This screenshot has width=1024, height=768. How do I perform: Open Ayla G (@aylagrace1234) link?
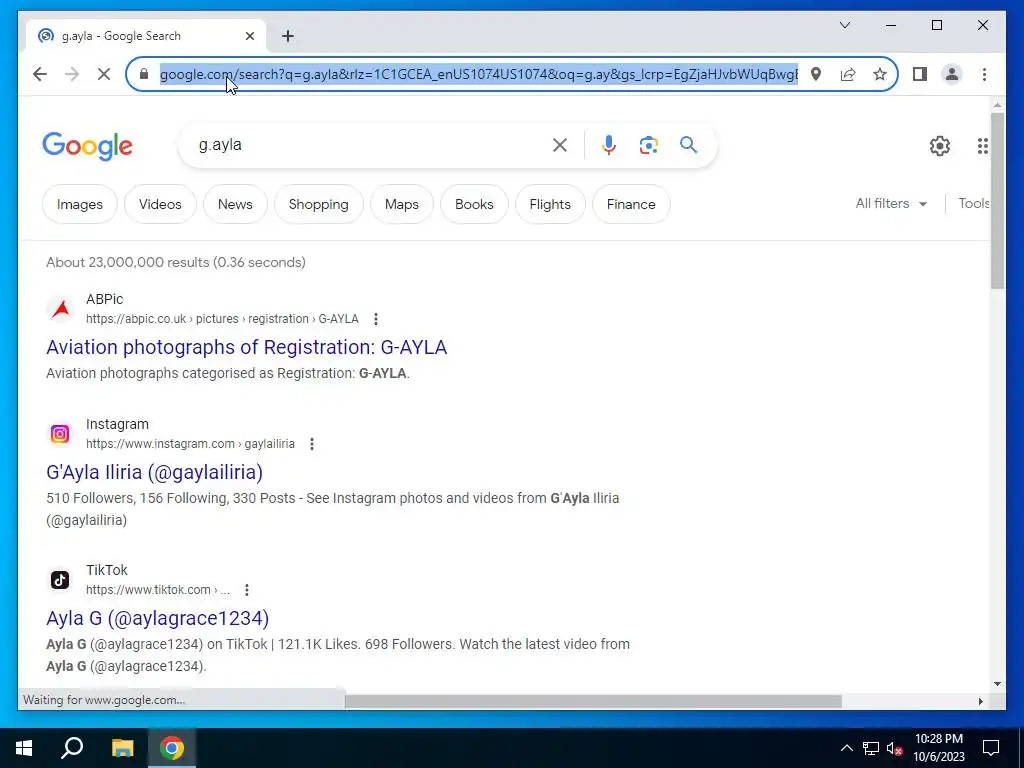click(157, 618)
